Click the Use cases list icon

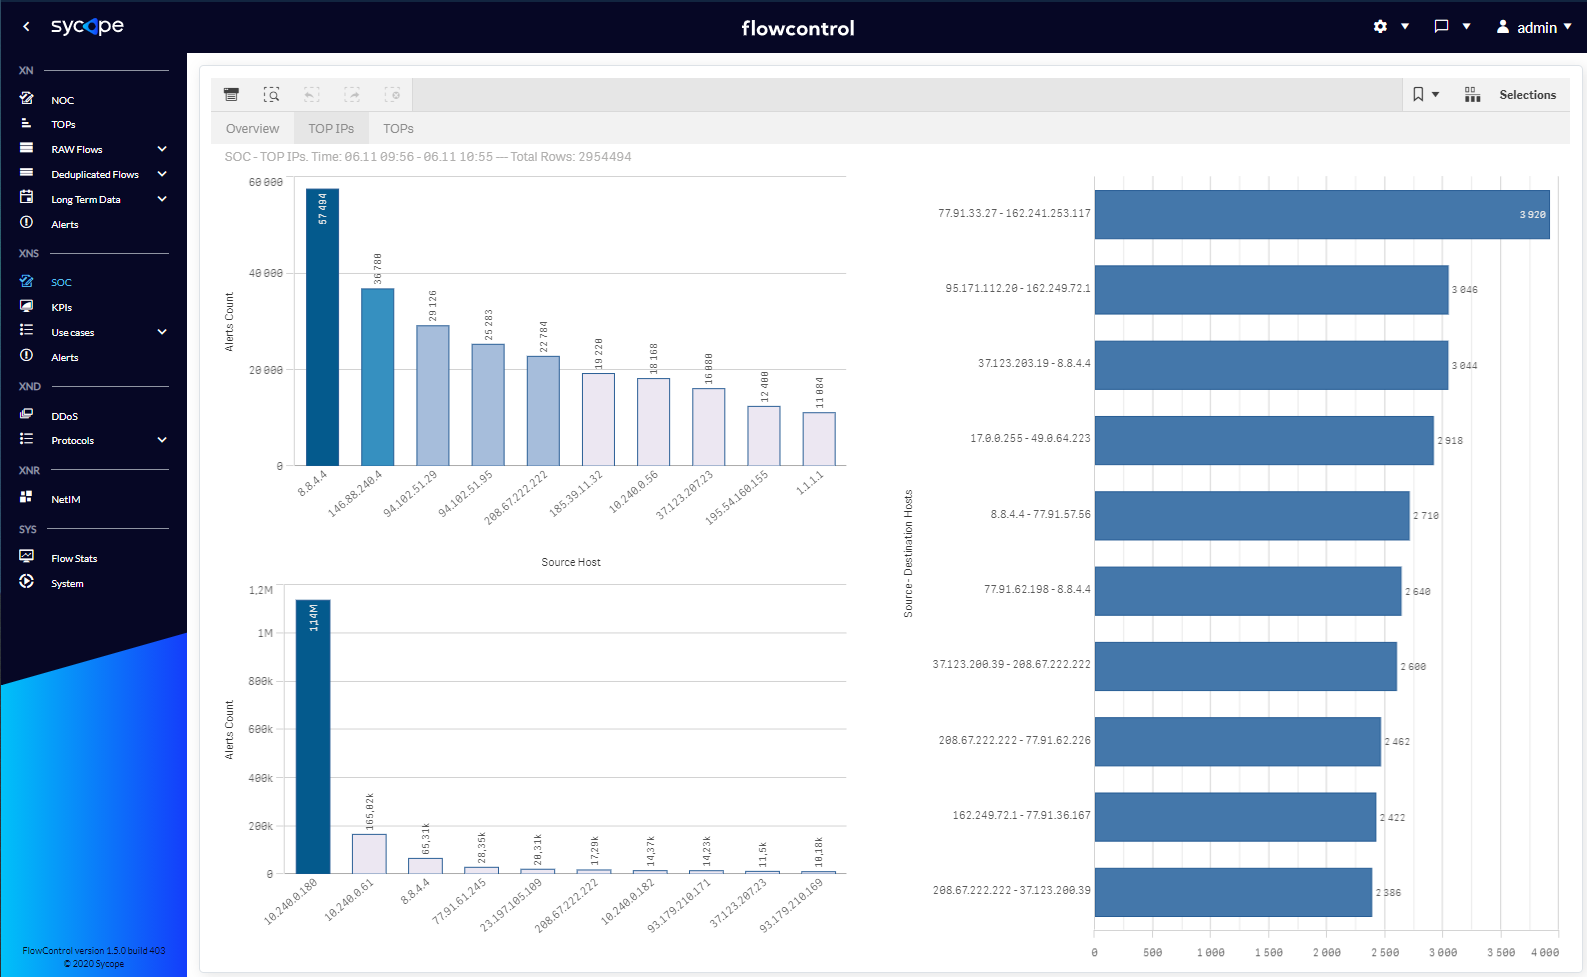27,330
